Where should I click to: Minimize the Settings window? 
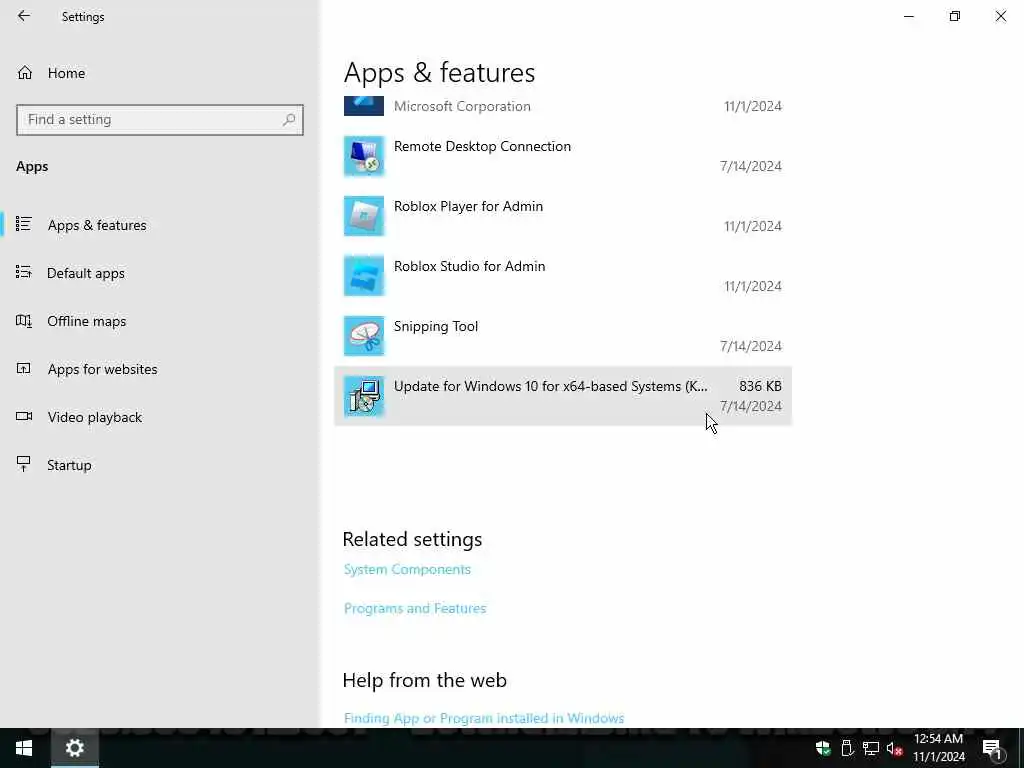point(908,16)
